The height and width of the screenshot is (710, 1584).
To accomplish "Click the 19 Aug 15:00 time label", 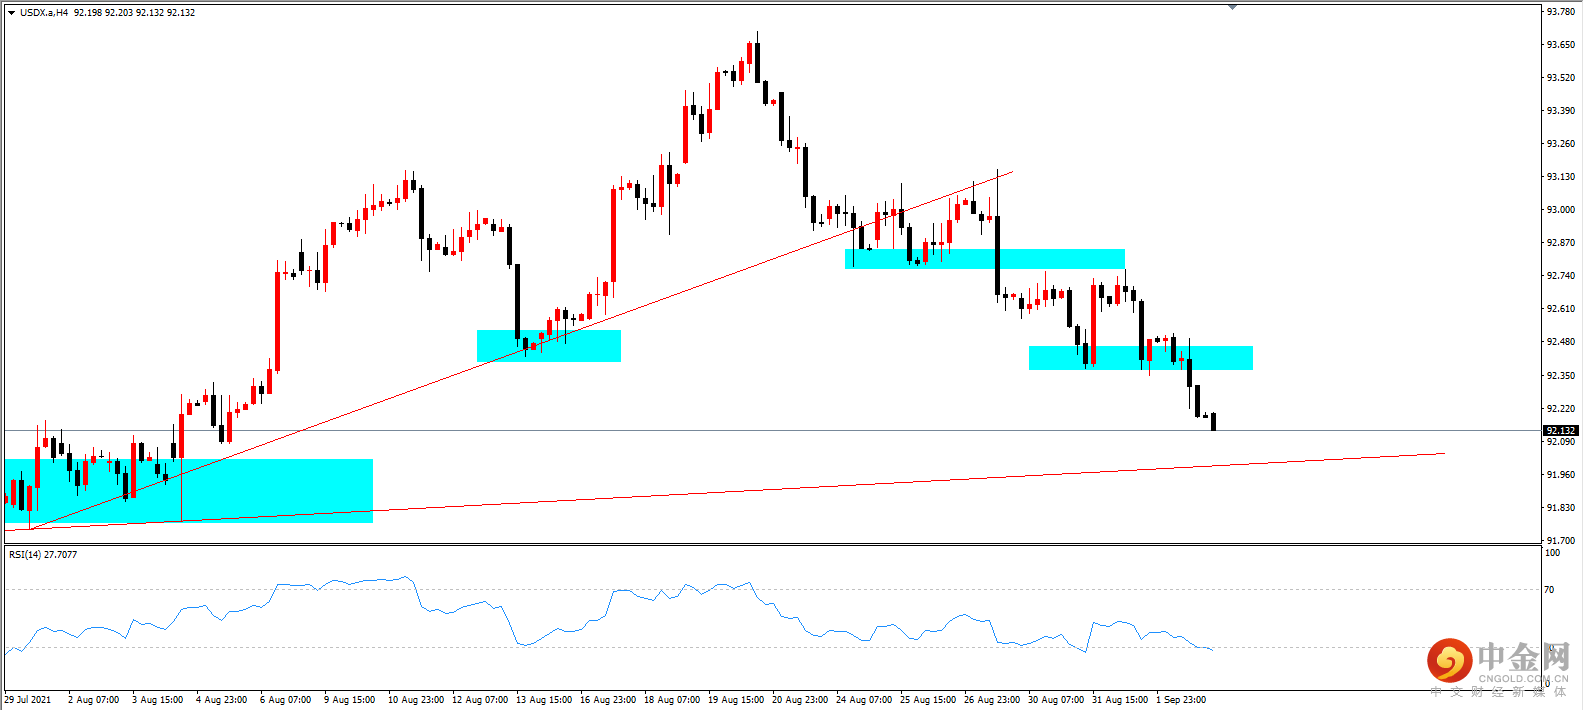I will tap(736, 699).
